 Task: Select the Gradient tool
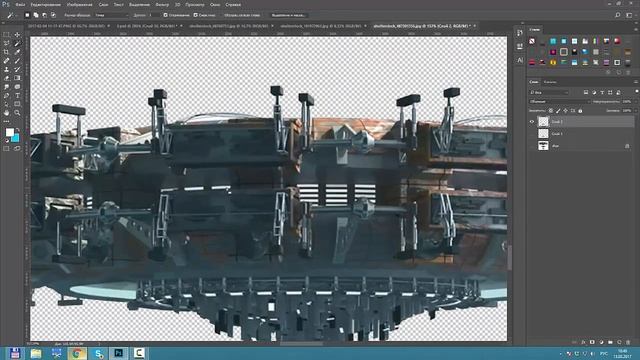(17, 78)
